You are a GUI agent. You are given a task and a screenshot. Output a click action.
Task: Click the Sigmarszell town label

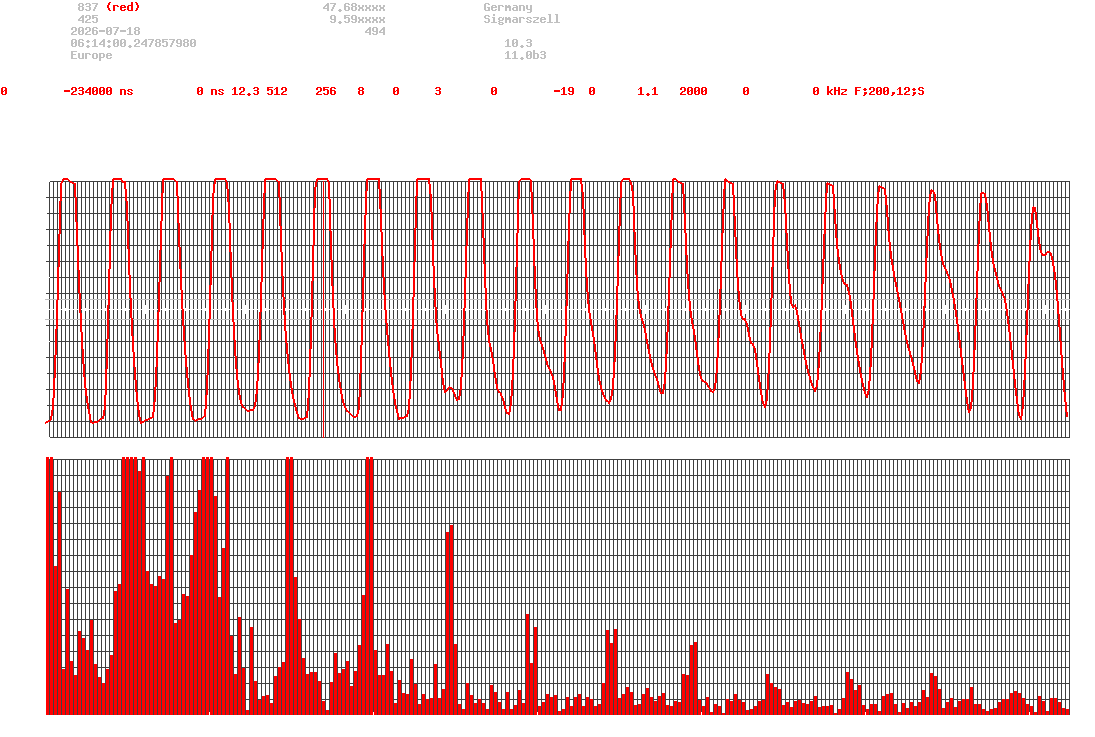(522, 19)
